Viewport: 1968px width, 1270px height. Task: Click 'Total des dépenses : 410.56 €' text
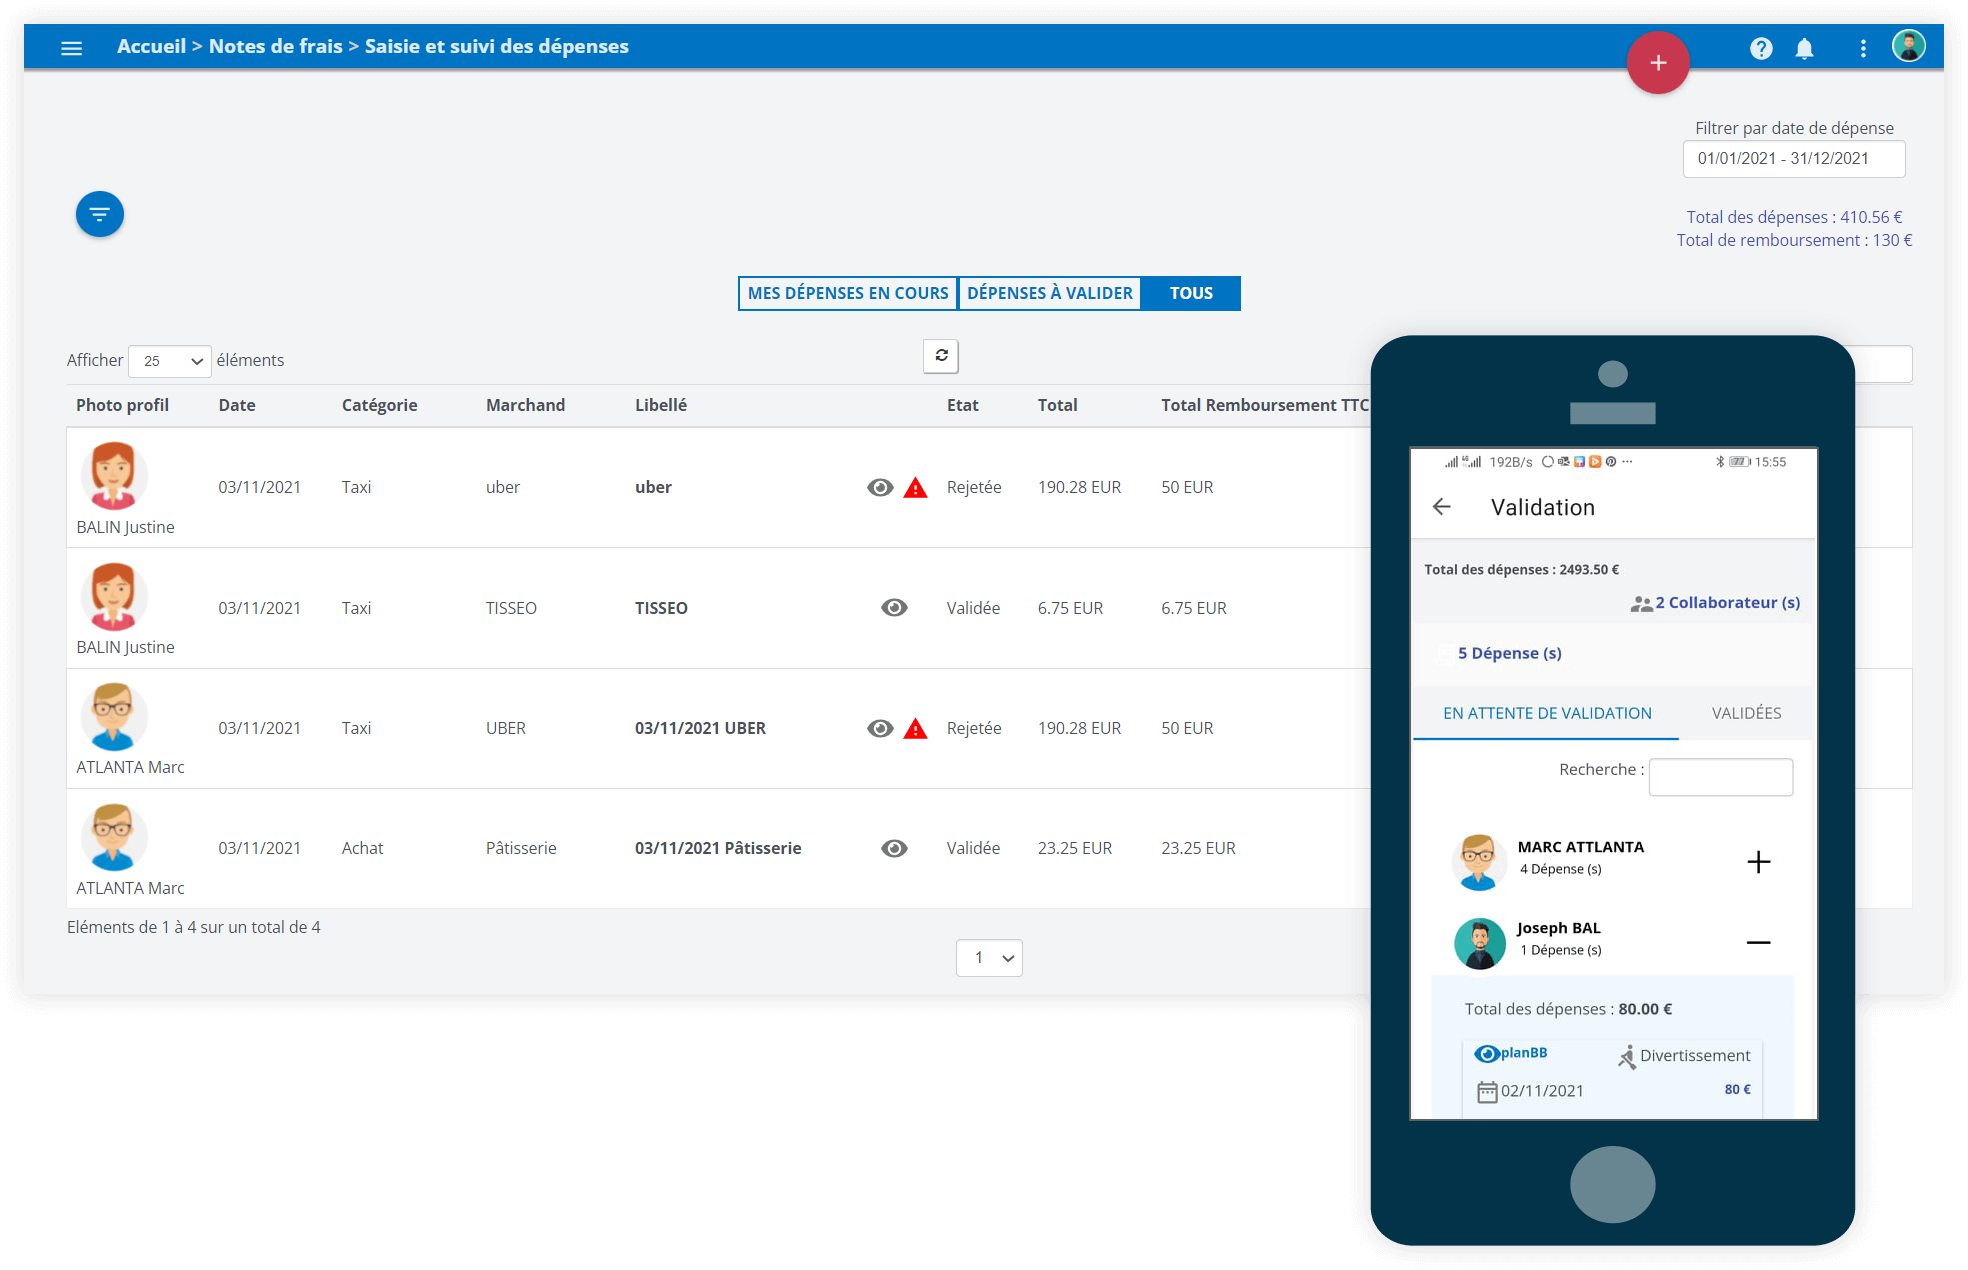click(1794, 217)
